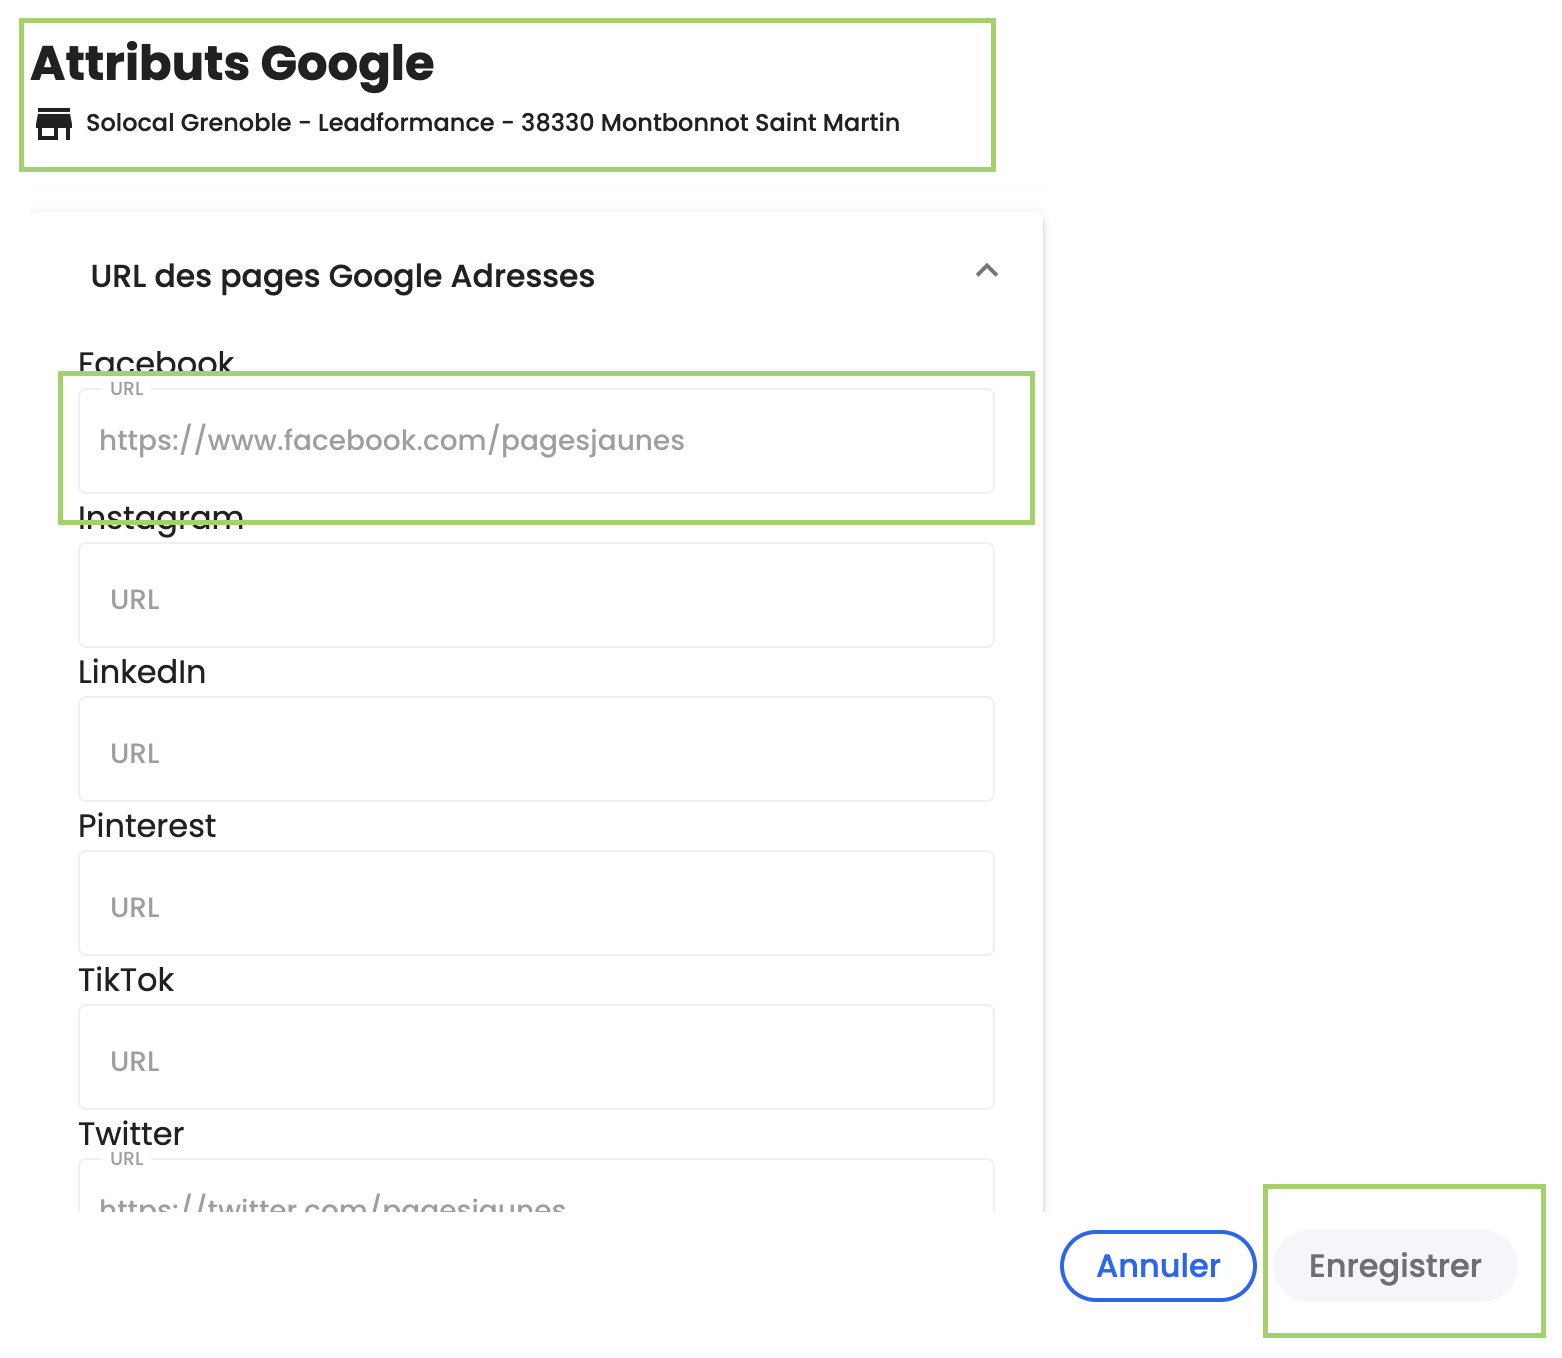Click the small URL caption in the Facebook field
The height and width of the screenshot is (1358, 1562).
click(x=127, y=389)
